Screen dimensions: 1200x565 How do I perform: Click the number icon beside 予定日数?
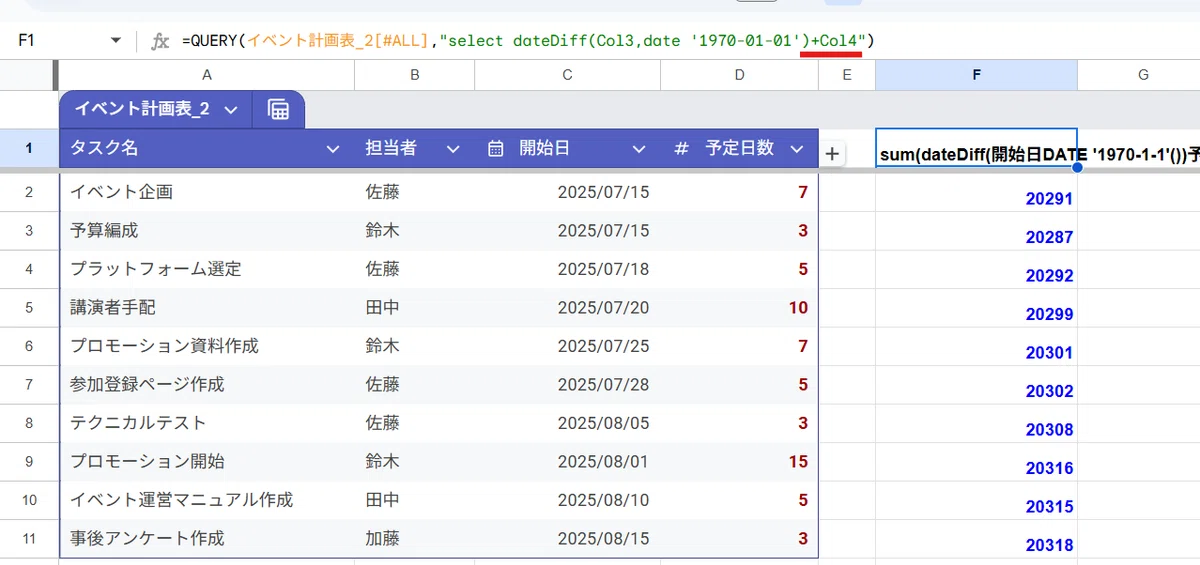[682, 148]
